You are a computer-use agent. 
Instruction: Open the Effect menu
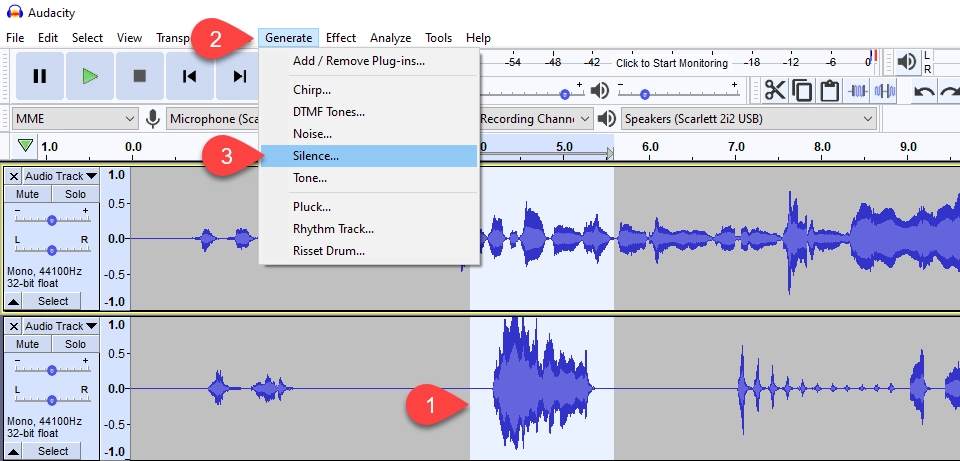coord(340,38)
